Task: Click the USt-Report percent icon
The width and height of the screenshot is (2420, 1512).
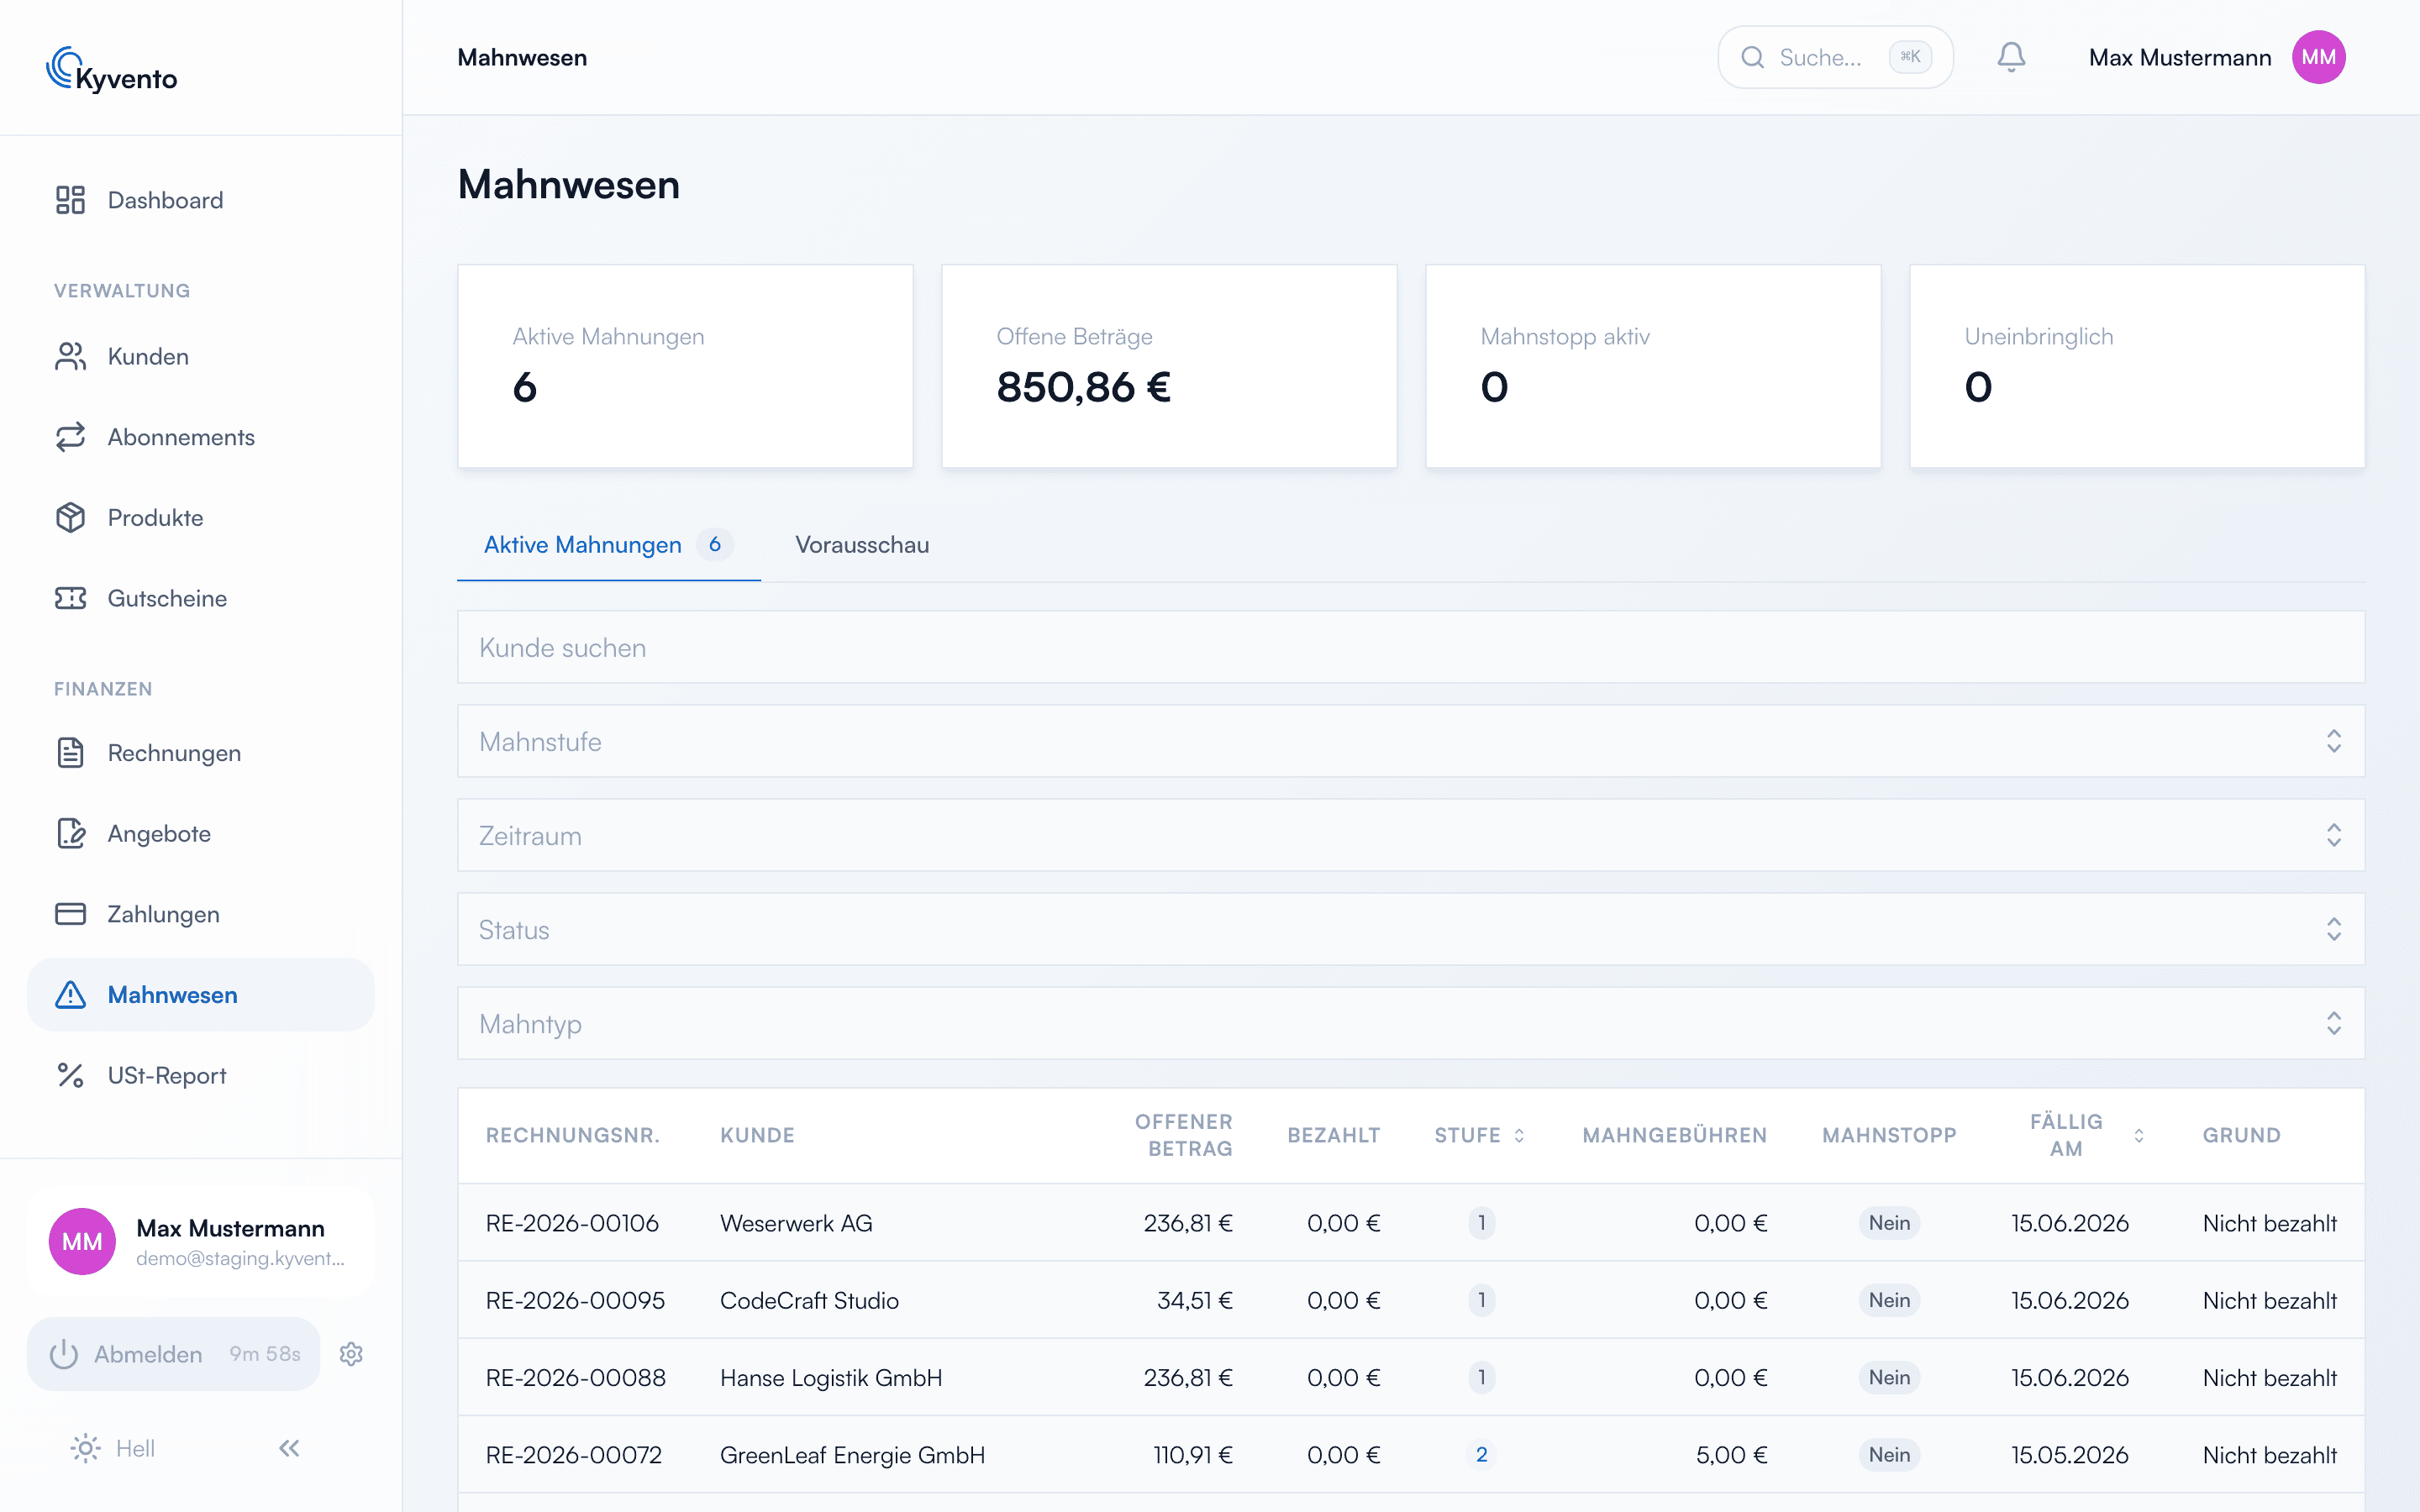Action: (x=70, y=1075)
